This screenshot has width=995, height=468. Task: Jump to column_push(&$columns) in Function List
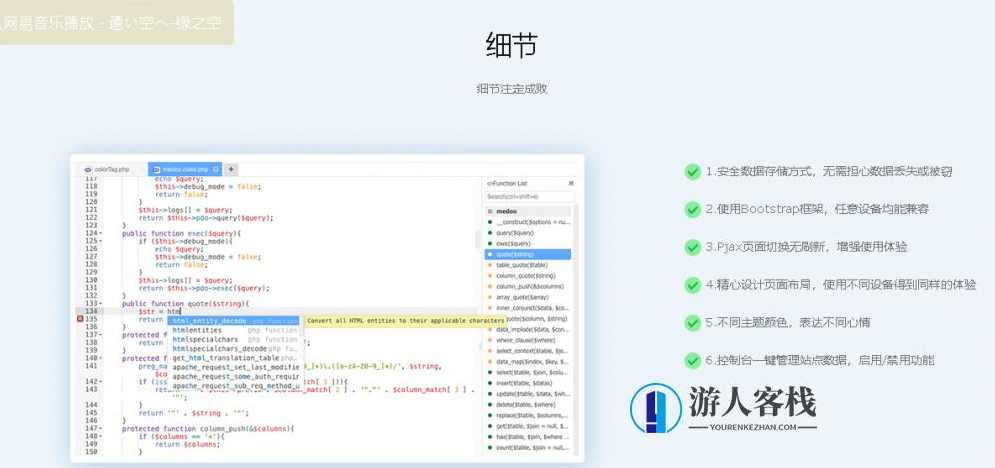(528, 287)
